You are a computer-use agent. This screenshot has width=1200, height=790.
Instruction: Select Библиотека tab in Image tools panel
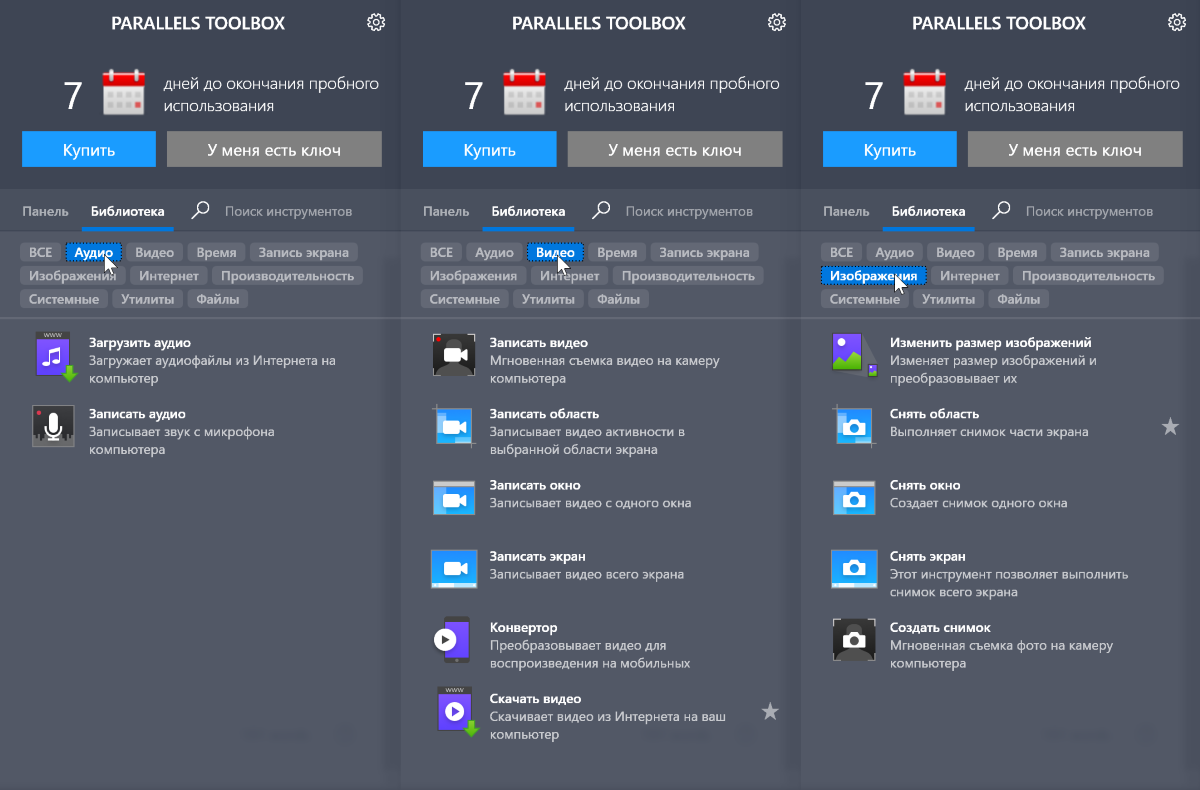click(928, 211)
